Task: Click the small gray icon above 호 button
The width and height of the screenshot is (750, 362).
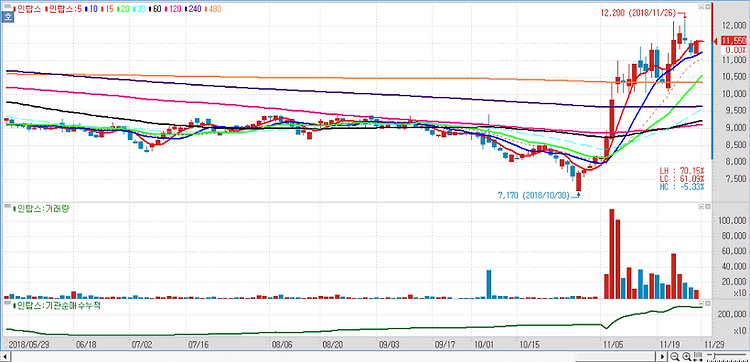Action: tap(7, 6)
